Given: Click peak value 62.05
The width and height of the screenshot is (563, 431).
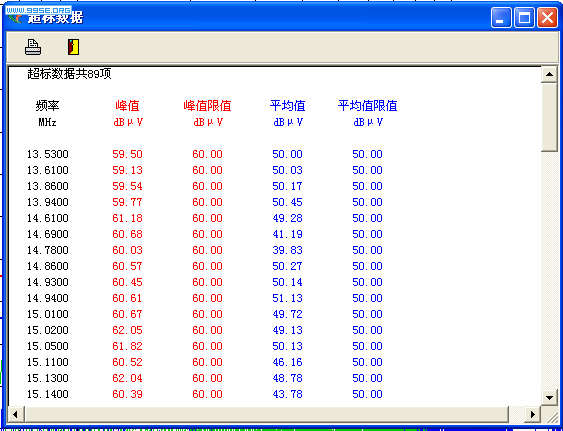Looking at the screenshot, I should pyautogui.click(x=127, y=330).
